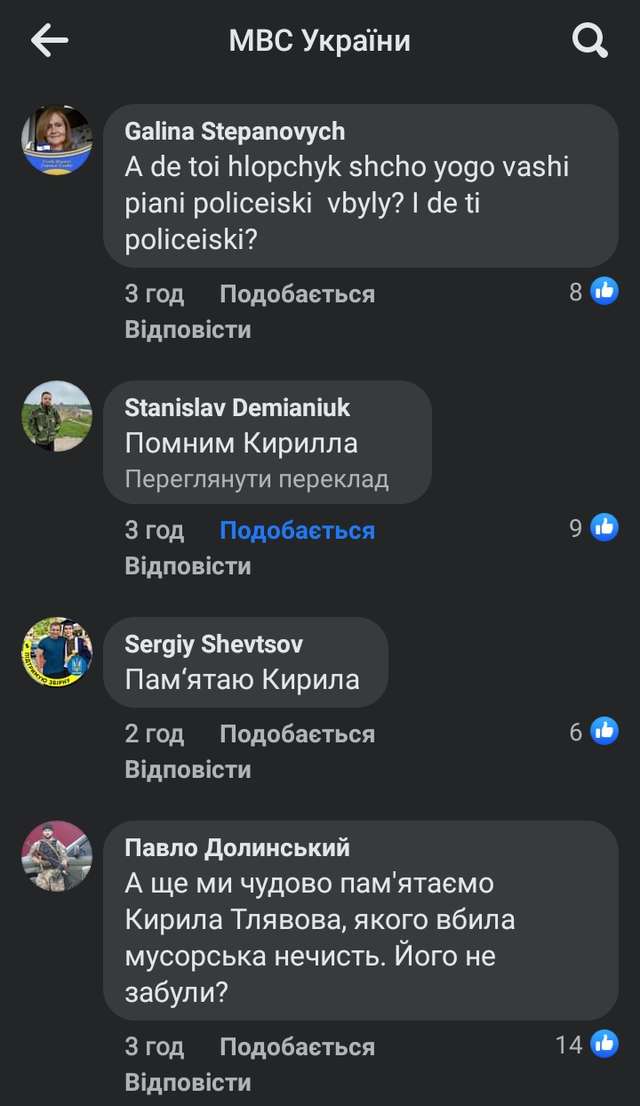Viewport: 640px width, 1106px height.
Task: Toggle Подобається under Павло Долинський's comment
Action: point(297,1047)
